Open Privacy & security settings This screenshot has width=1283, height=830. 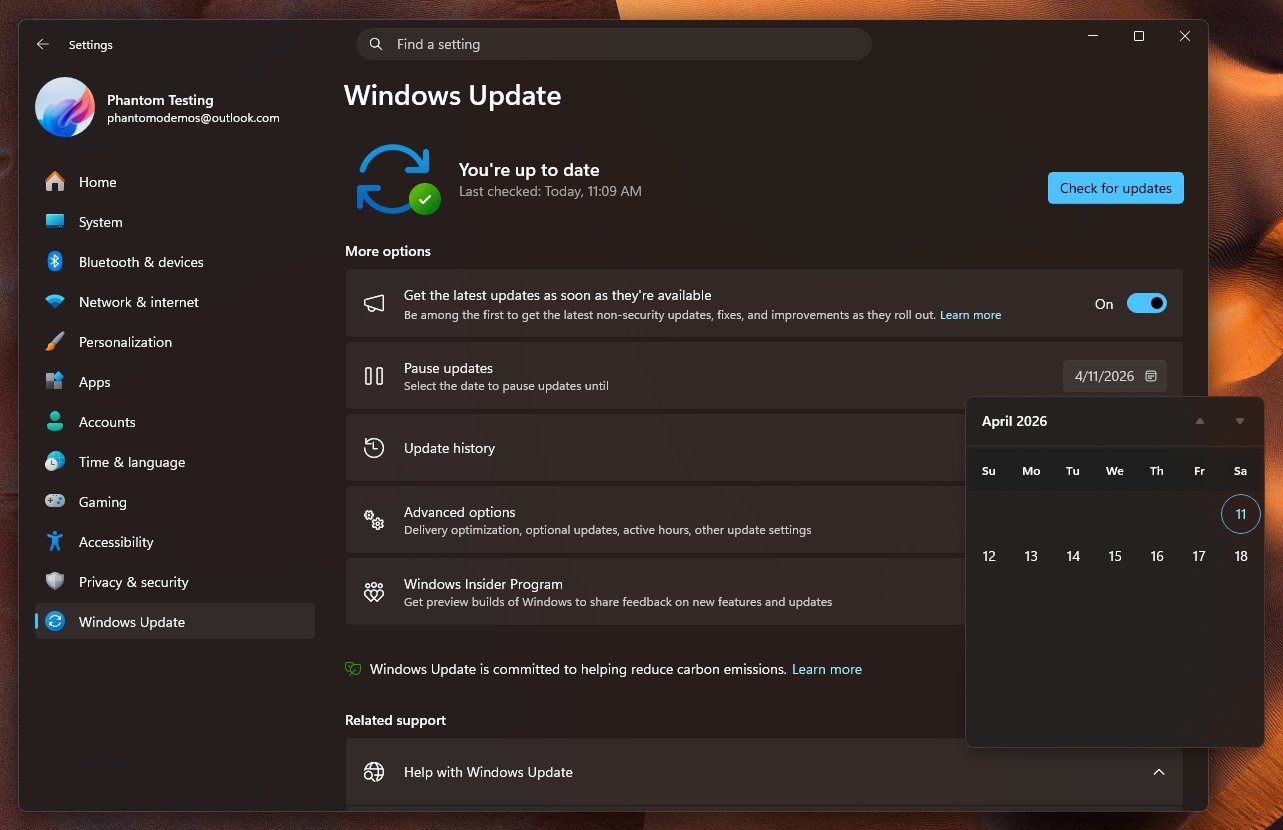pyautogui.click(x=133, y=582)
